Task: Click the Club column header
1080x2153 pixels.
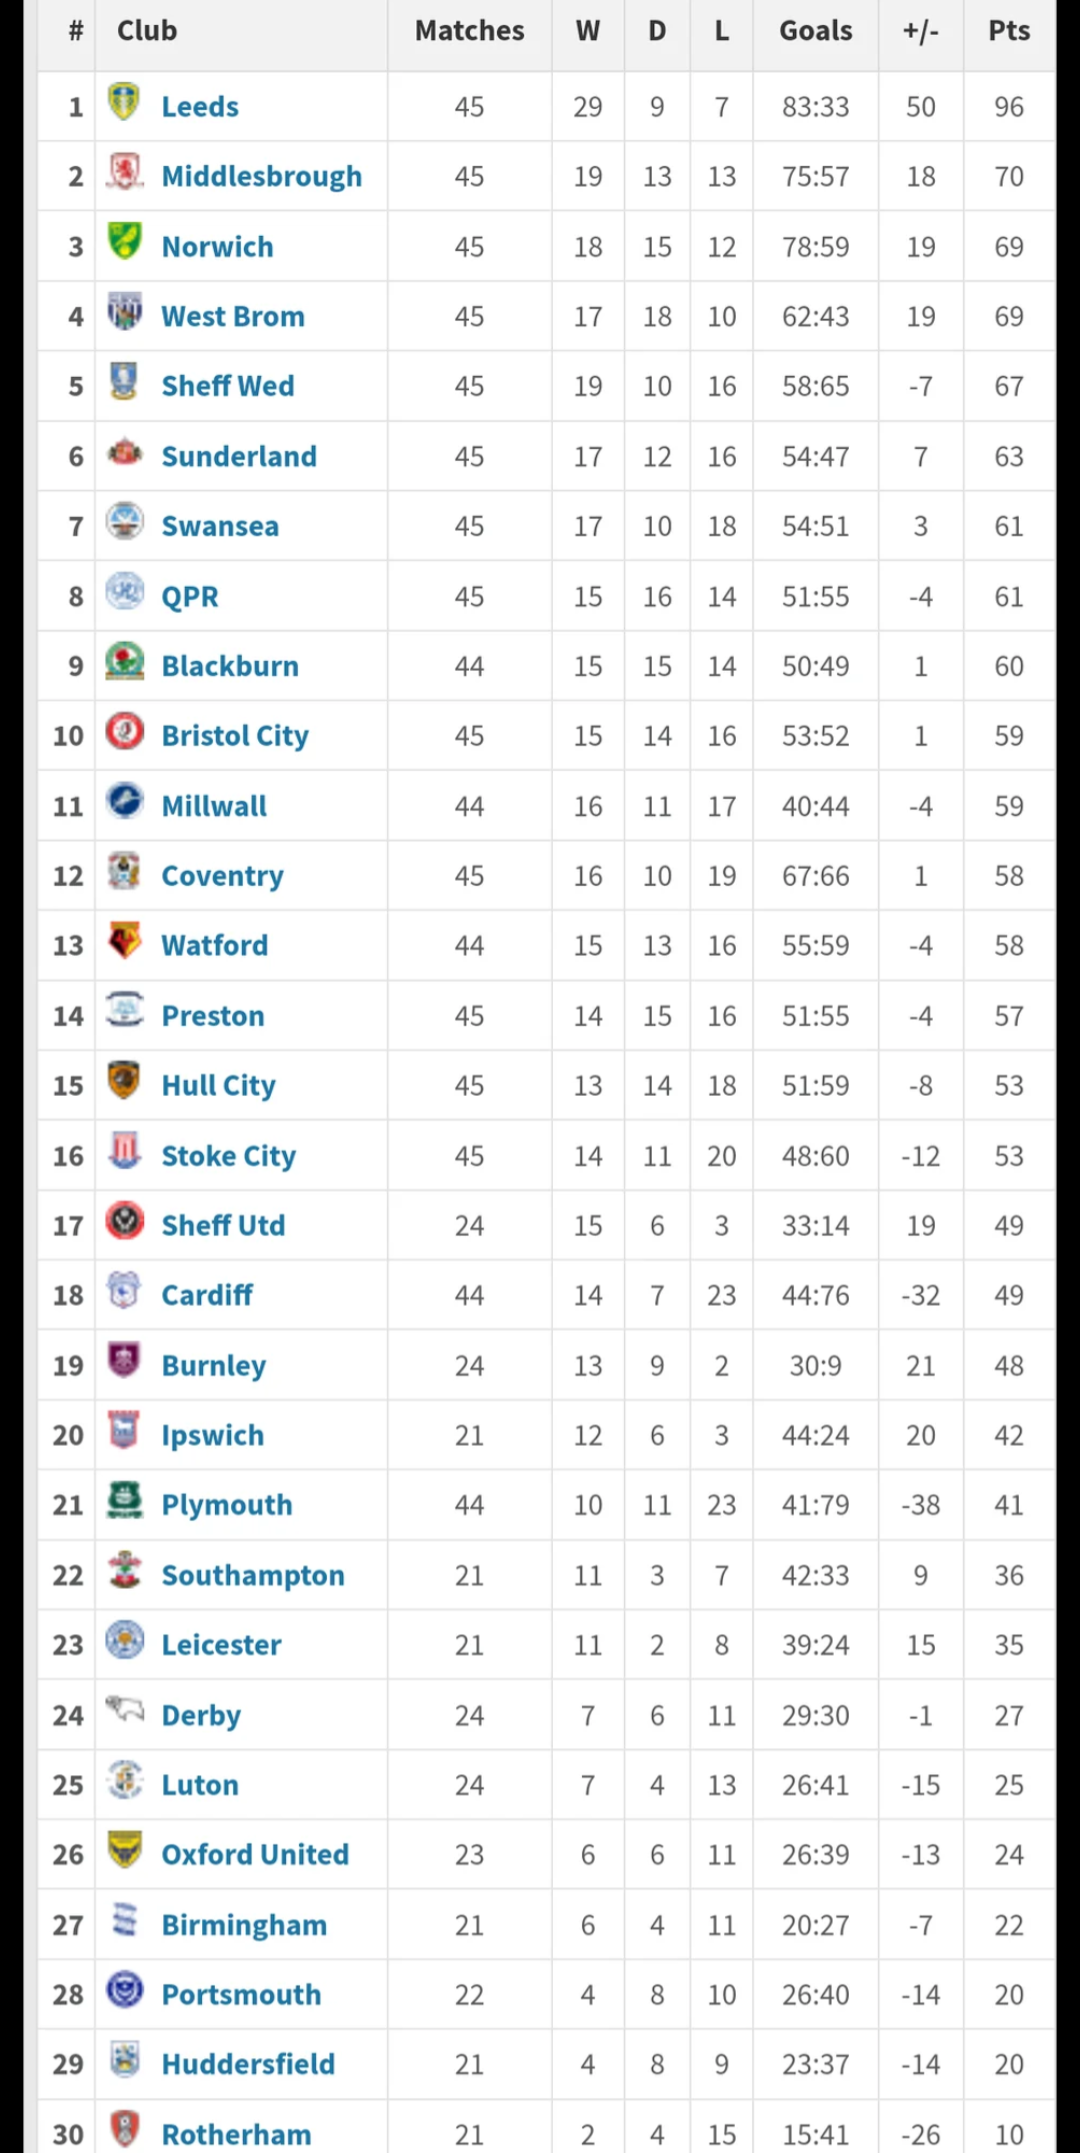Action: [x=147, y=31]
